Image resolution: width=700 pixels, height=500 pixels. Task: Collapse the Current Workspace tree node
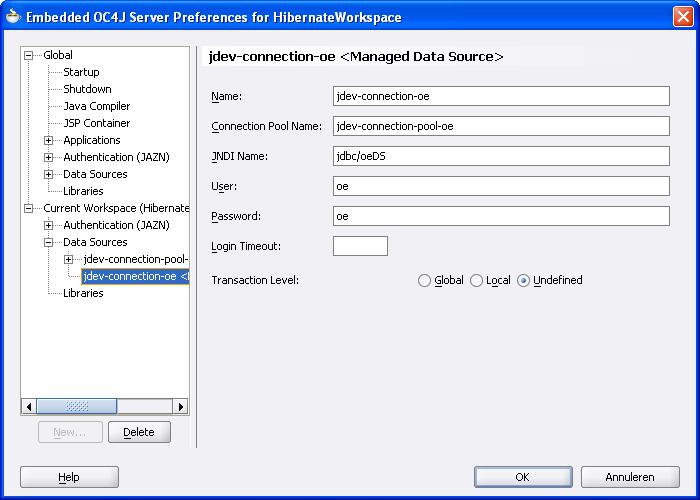pos(29,208)
